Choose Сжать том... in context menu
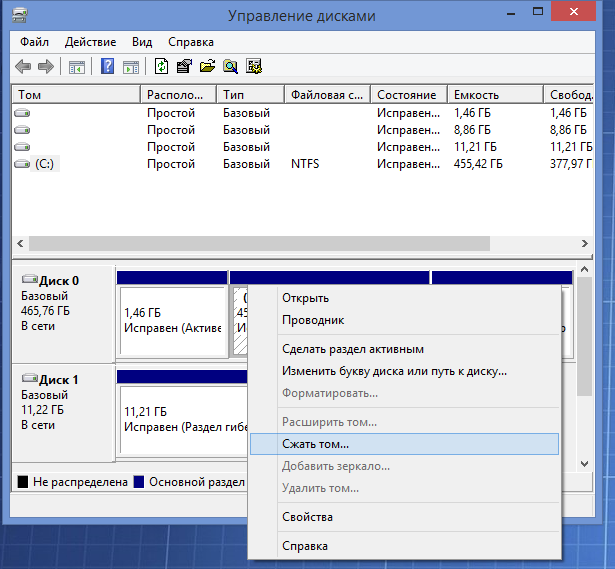 (404, 444)
